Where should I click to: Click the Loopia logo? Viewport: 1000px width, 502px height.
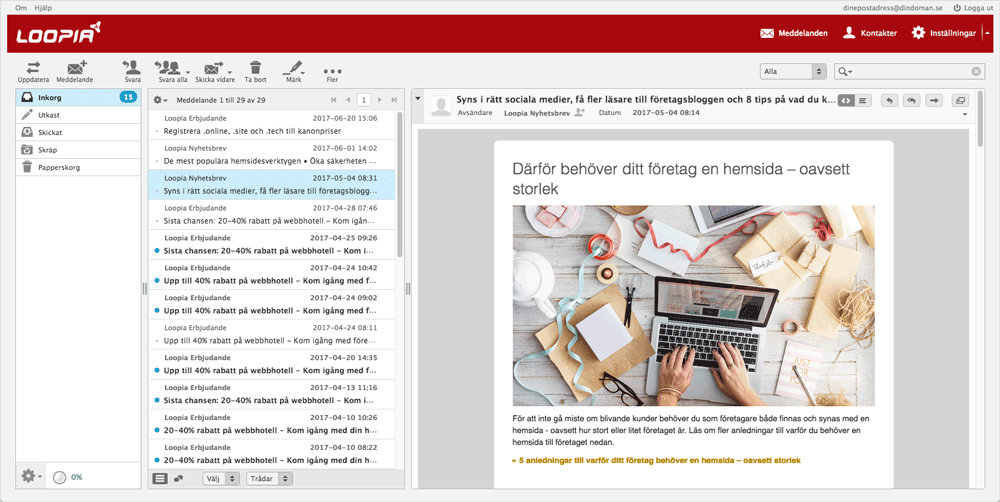pos(59,33)
